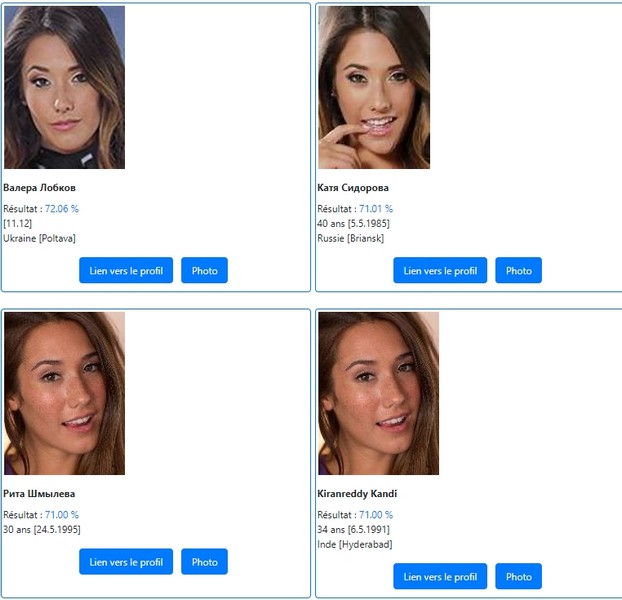Open profile link for Kiranreddy Kandi
Screen dimensions: 622x600
tap(440, 576)
